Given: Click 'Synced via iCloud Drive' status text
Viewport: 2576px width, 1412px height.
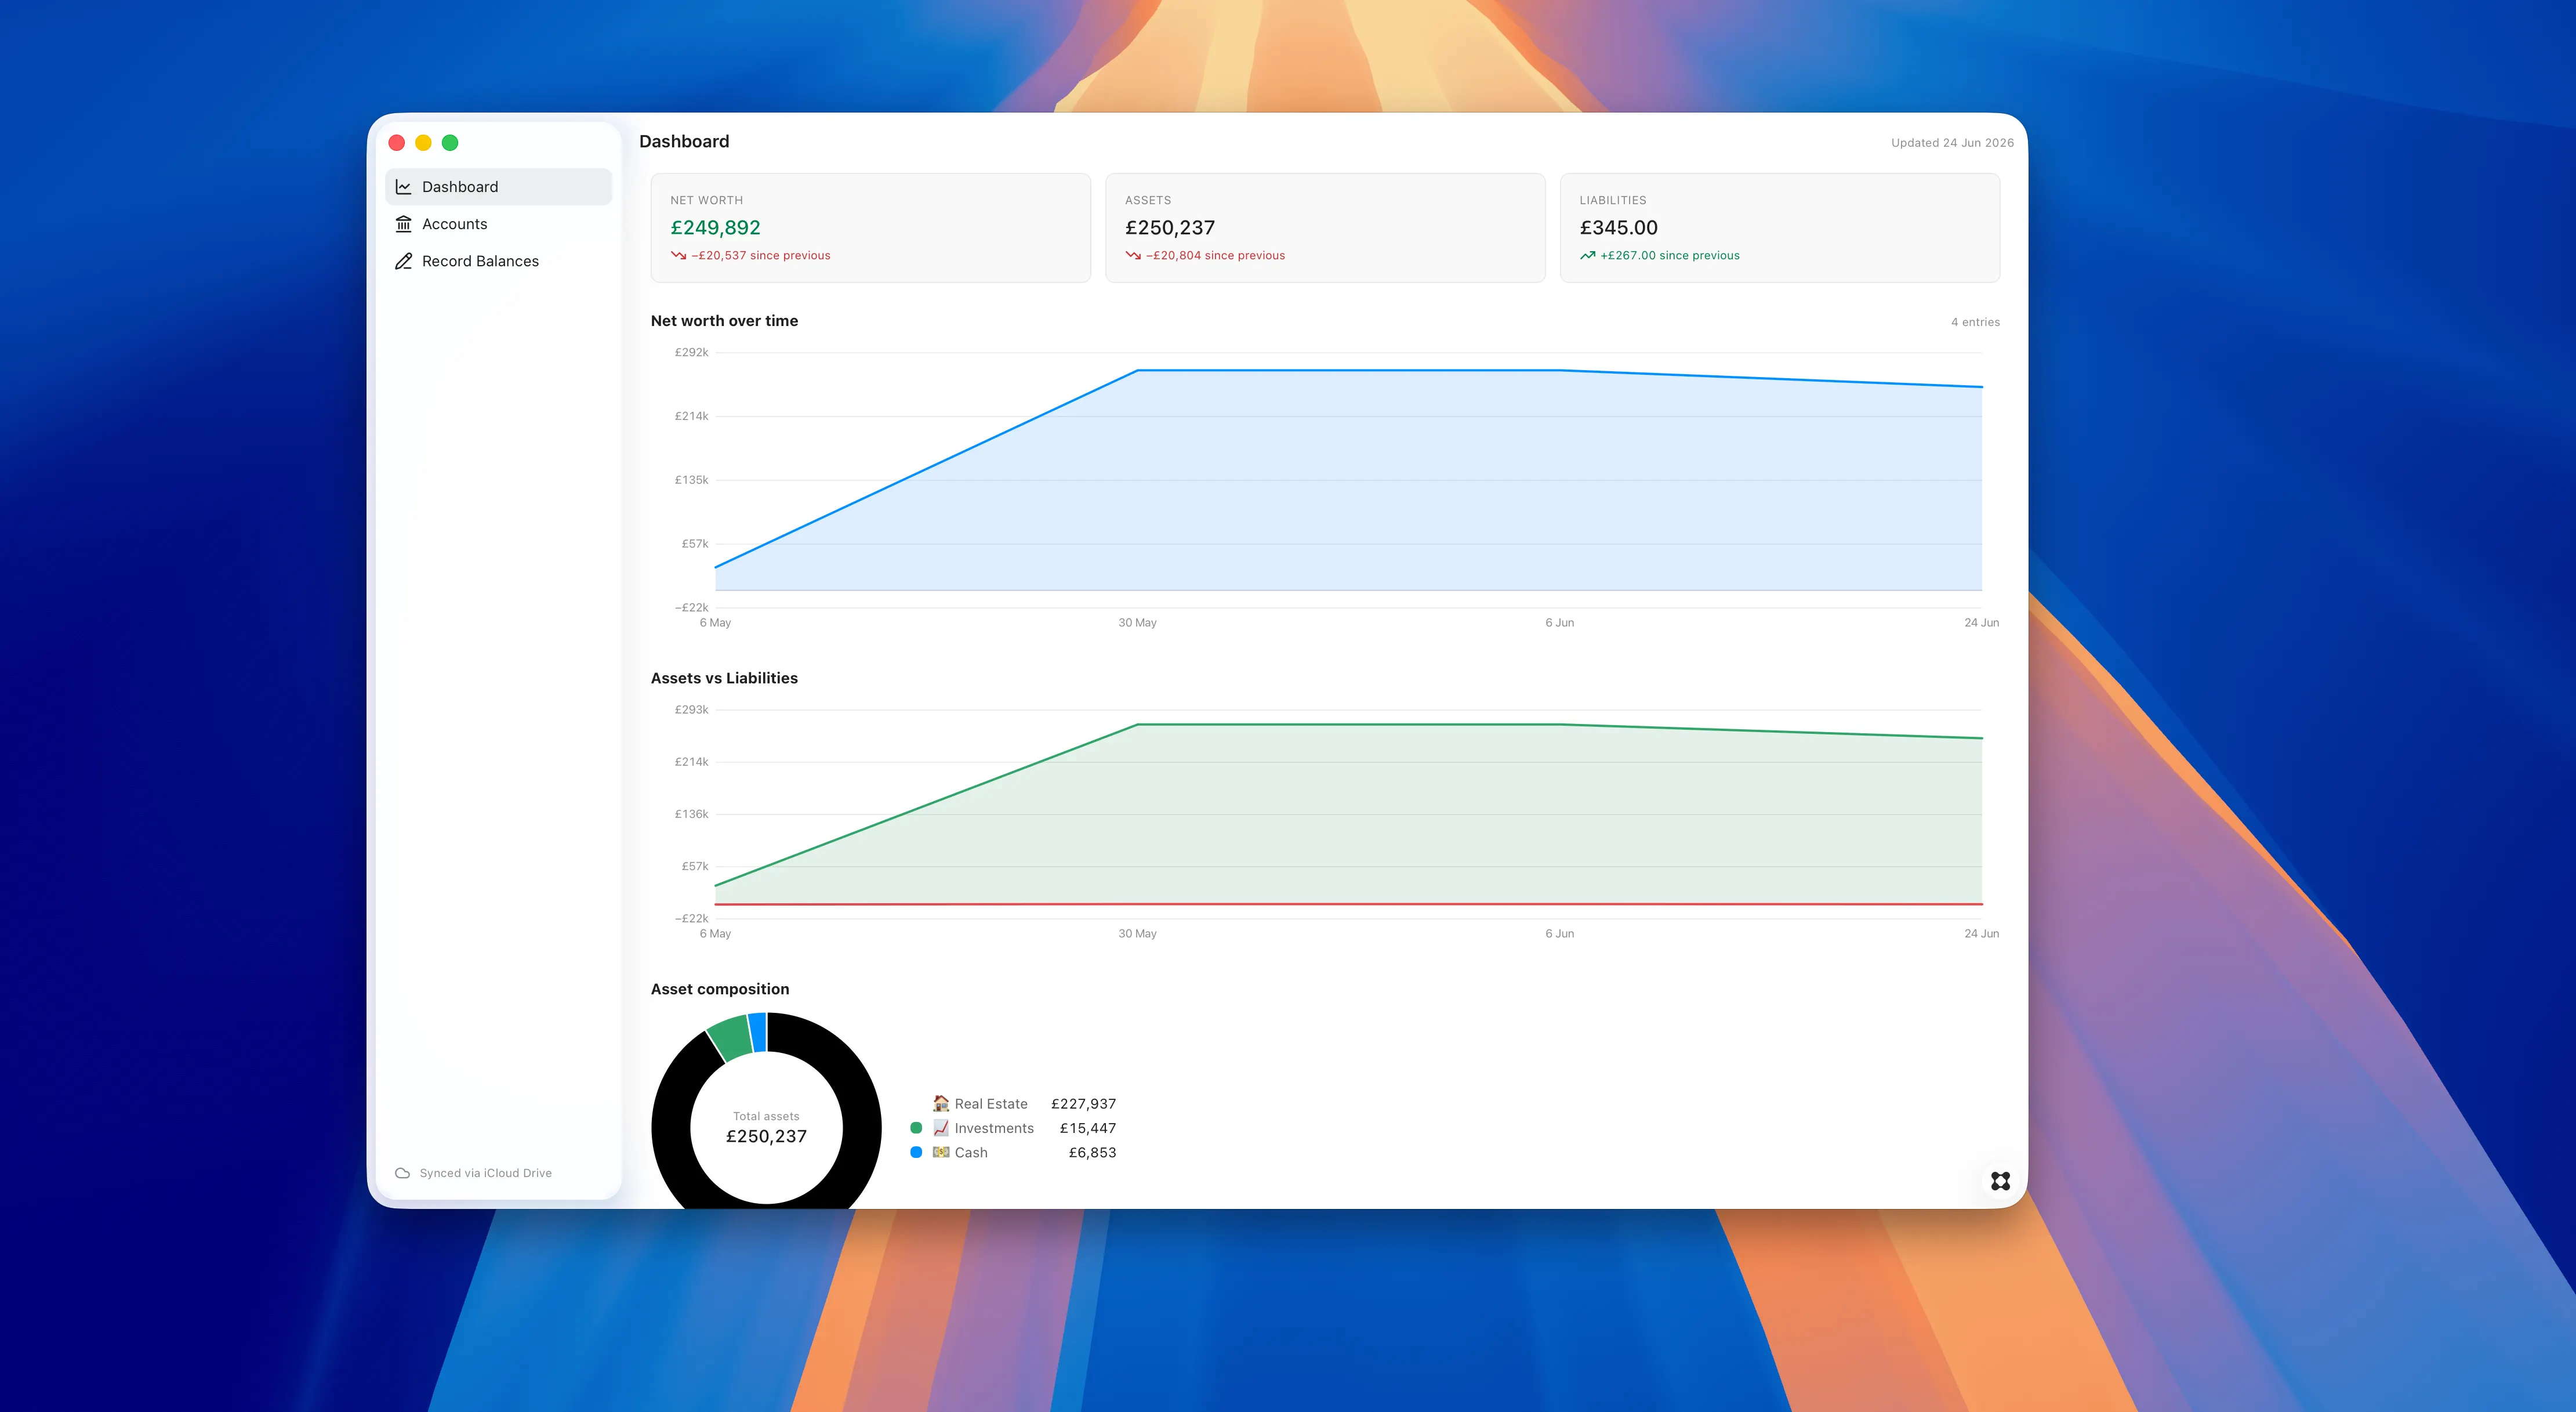Looking at the screenshot, I should pos(485,1173).
